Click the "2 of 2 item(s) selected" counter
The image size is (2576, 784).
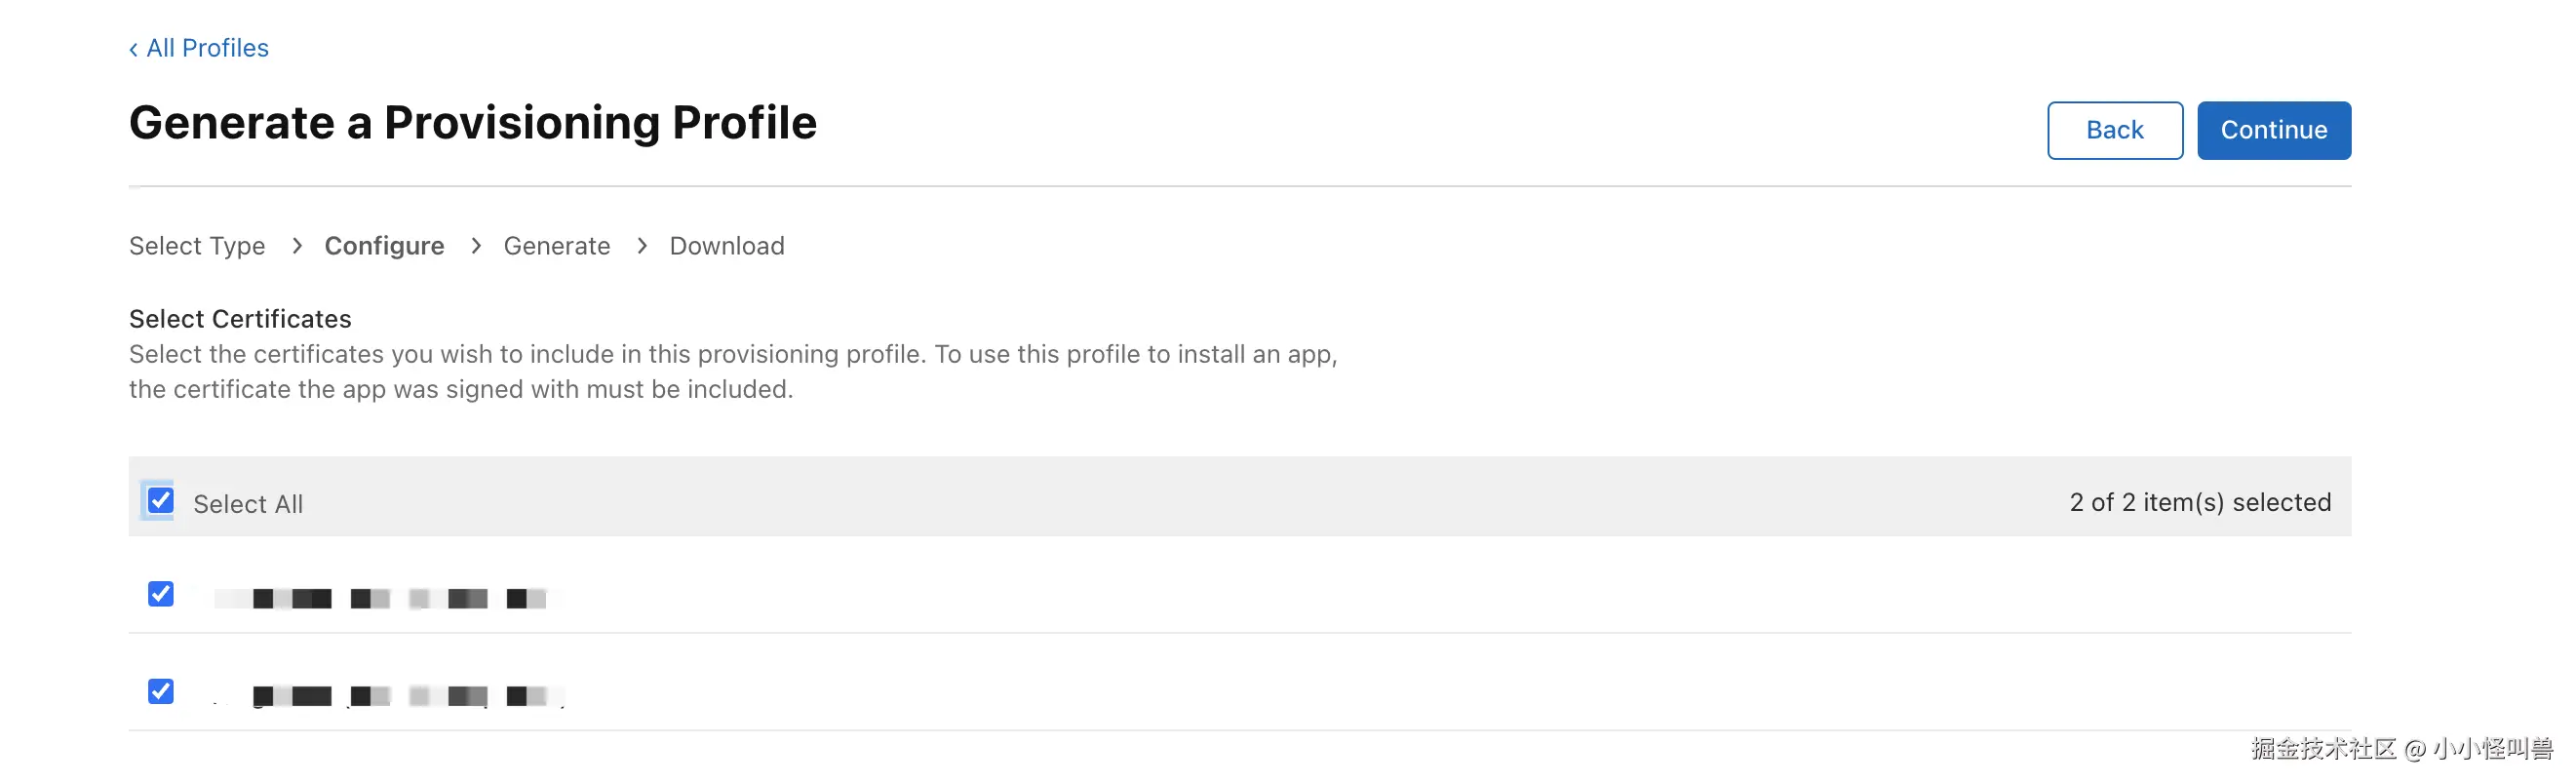(x=2199, y=502)
